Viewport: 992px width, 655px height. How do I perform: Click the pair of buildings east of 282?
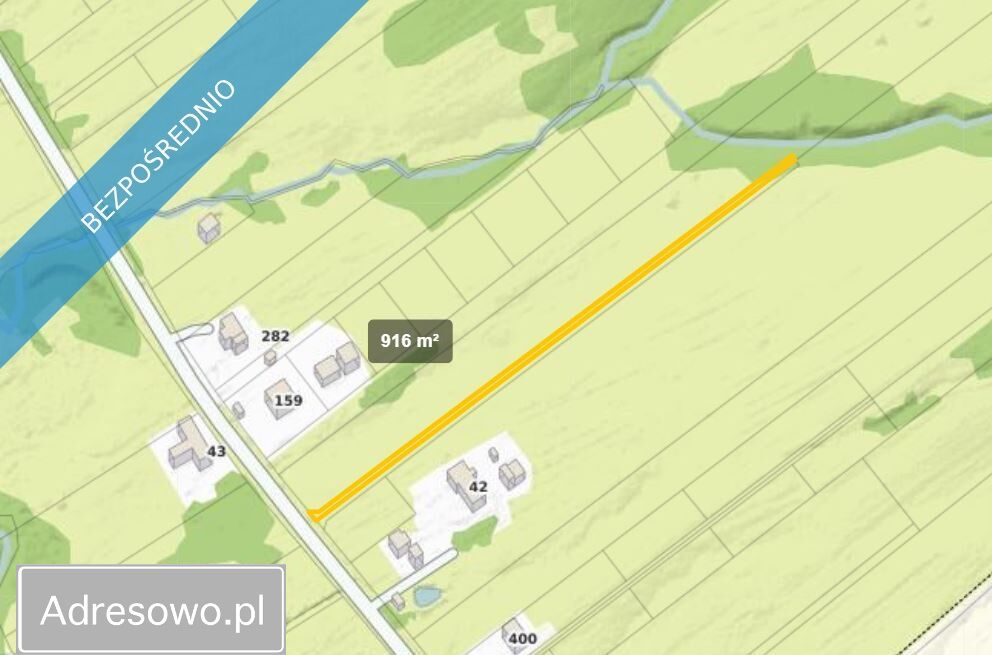click(x=337, y=365)
